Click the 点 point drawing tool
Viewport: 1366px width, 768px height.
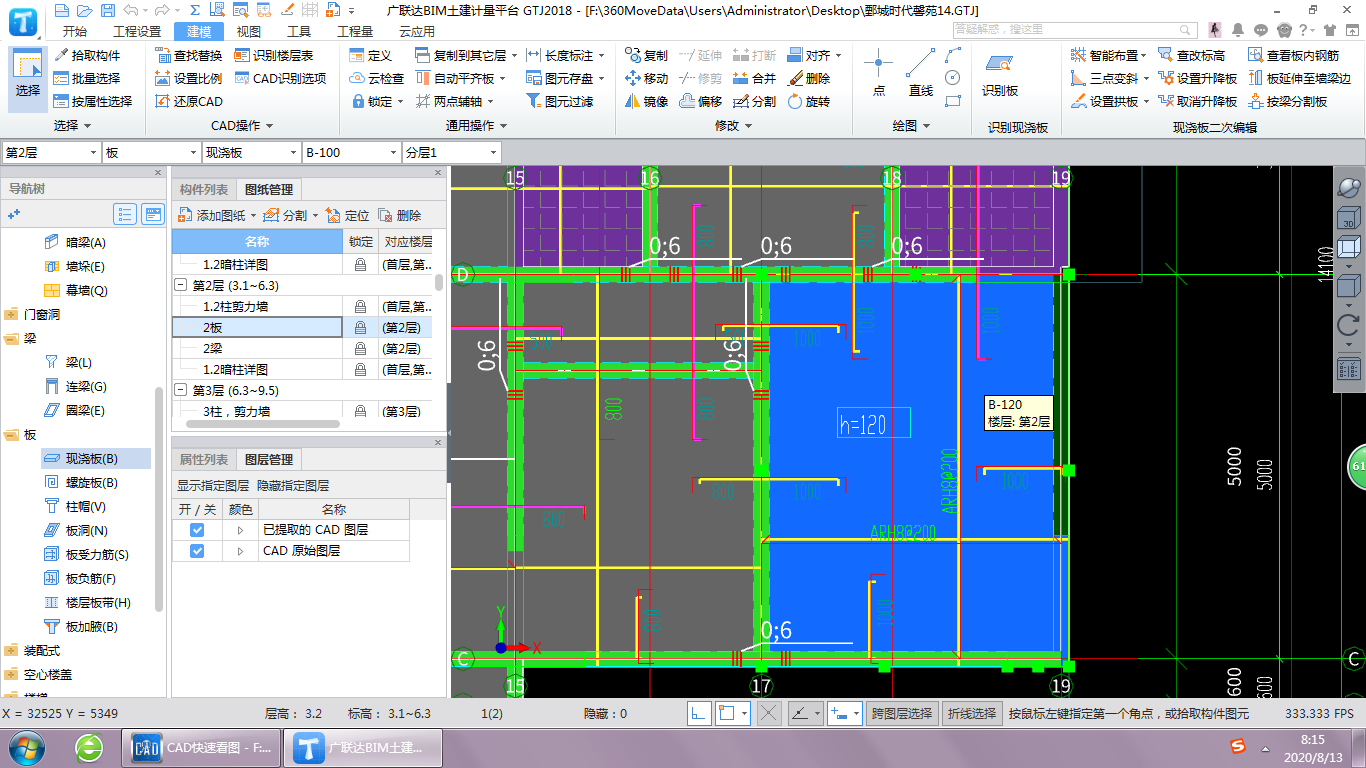[x=878, y=74]
